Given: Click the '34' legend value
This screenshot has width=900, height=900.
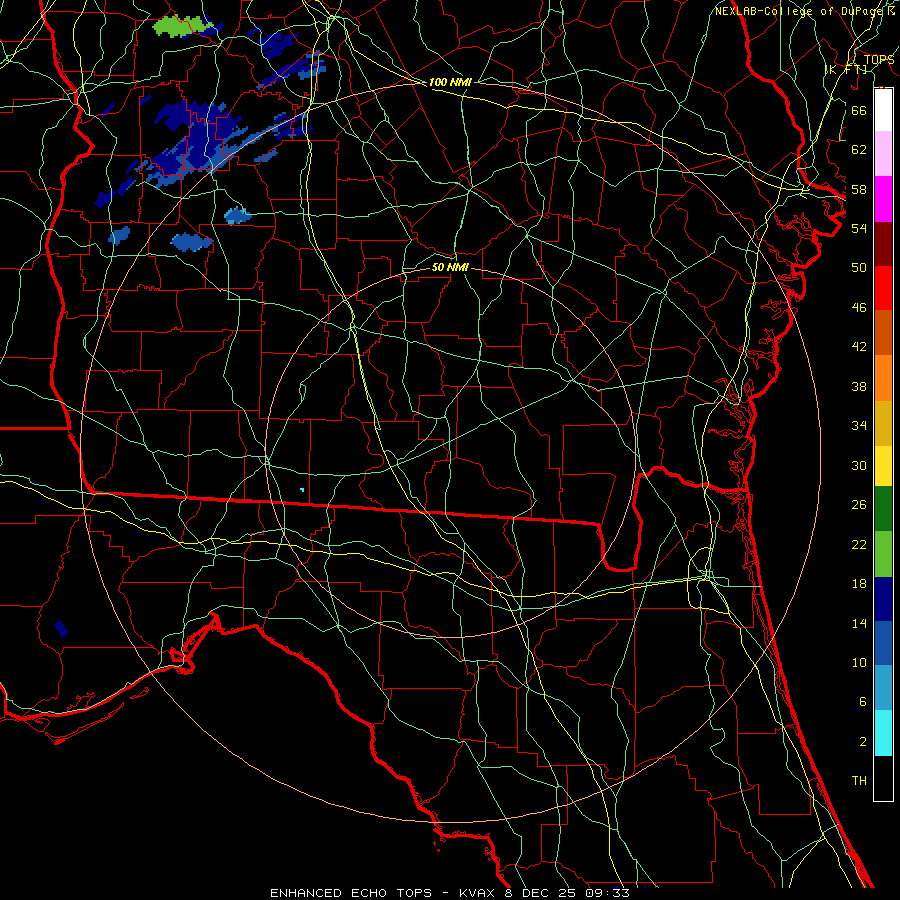Looking at the screenshot, I should click(x=859, y=426).
